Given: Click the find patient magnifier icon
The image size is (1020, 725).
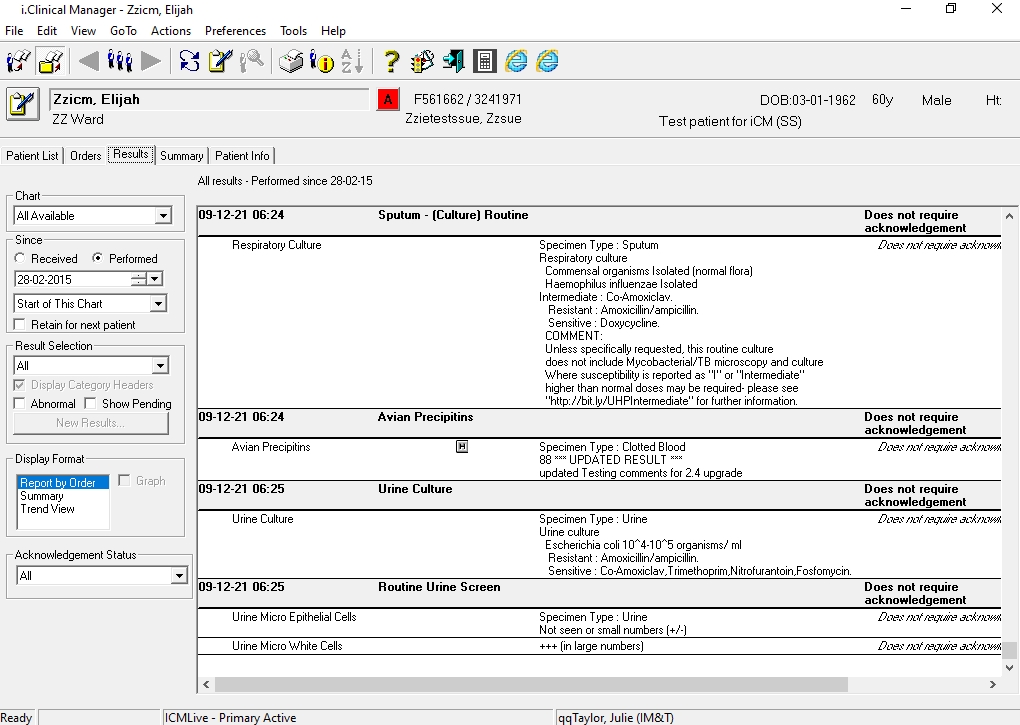Looking at the screenshot, I should point(252,61).
